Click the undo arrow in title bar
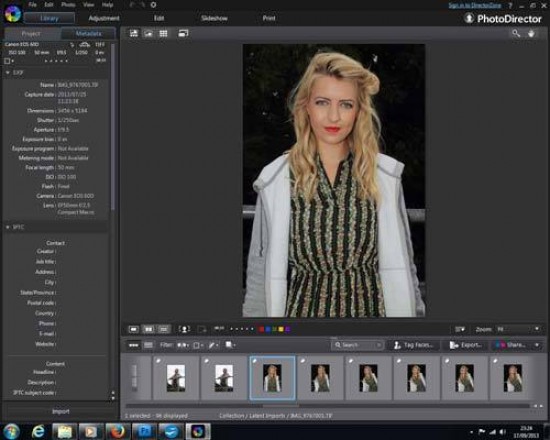 (132, 5)
